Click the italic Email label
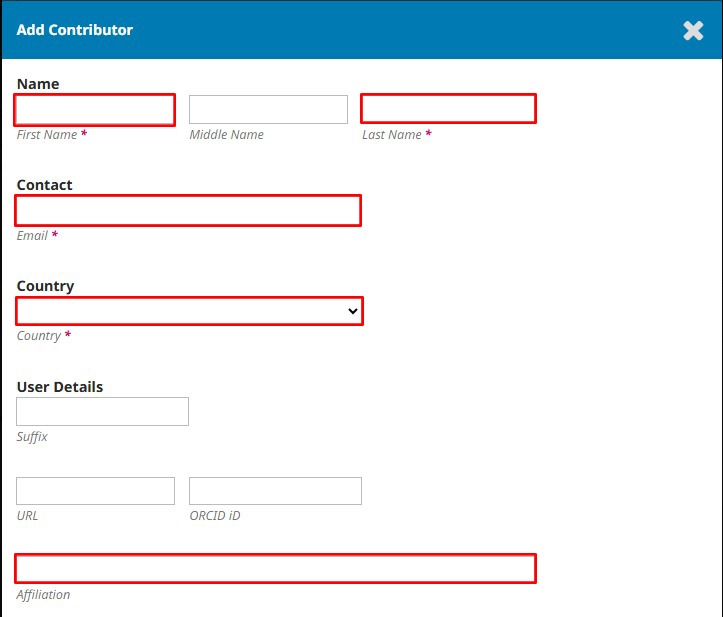The width and height of the screenshot is (723, 617). [32, 236]
